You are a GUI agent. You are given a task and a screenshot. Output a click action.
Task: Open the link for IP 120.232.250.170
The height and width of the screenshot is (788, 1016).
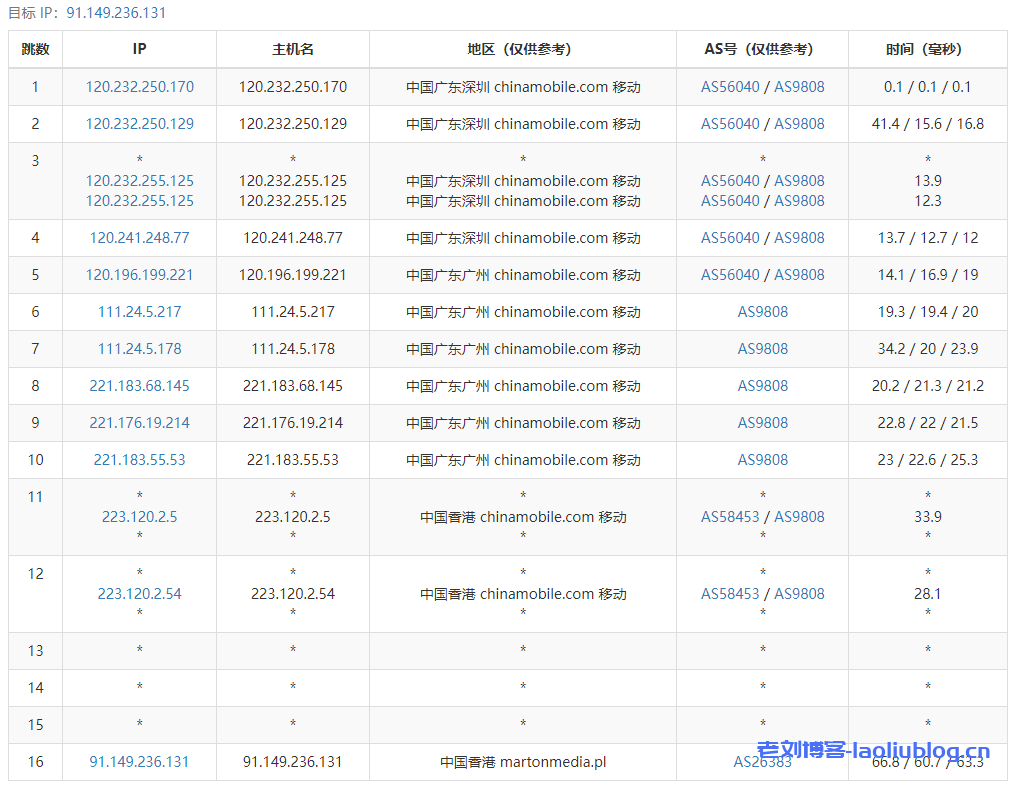(x=139, y=87)
